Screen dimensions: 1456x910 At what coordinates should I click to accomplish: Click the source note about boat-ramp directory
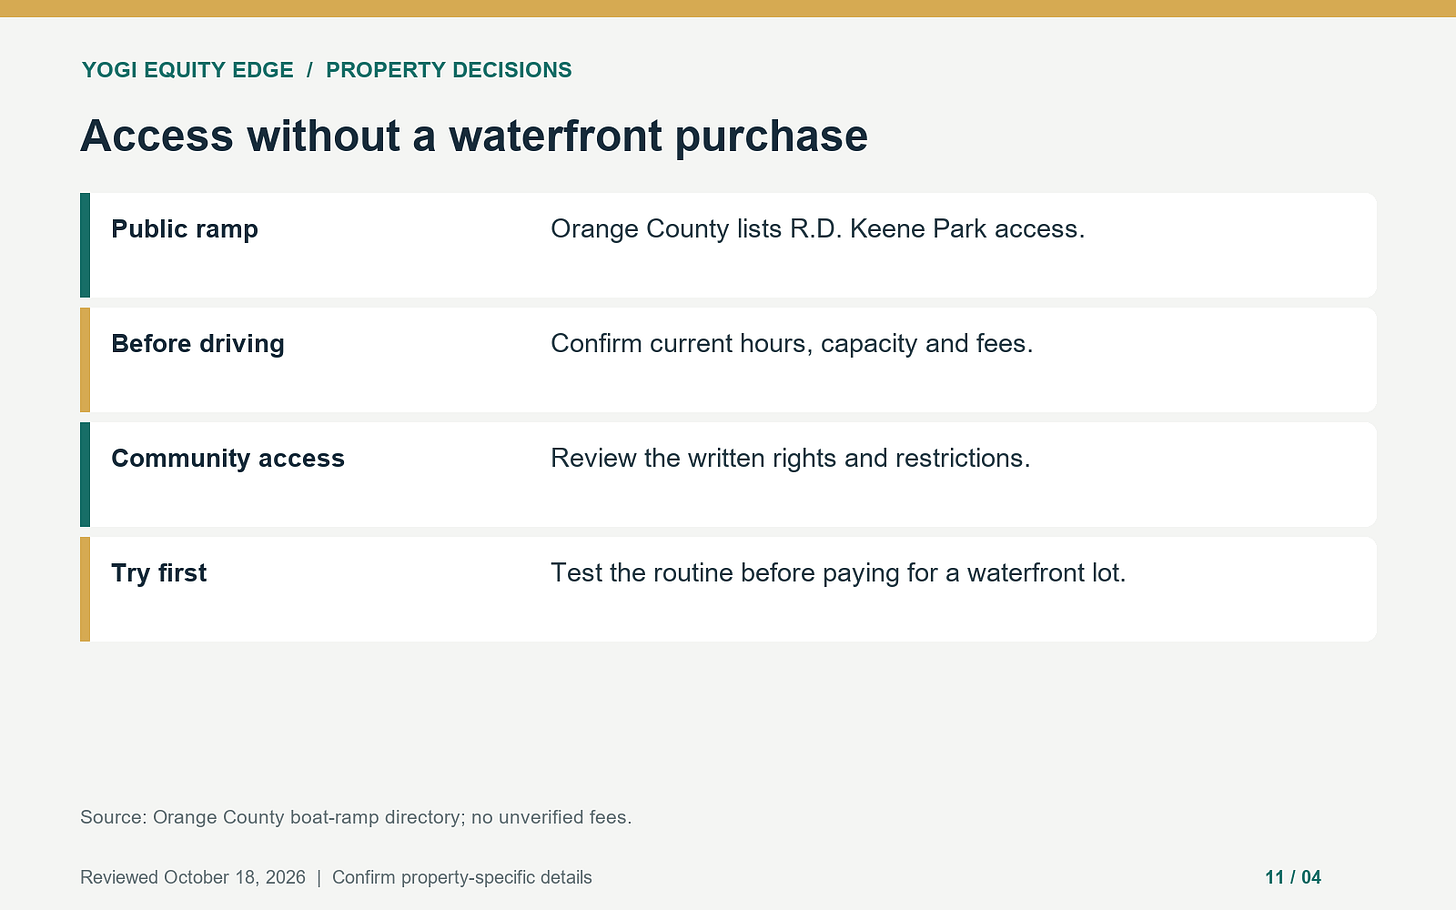coord(356,817)
